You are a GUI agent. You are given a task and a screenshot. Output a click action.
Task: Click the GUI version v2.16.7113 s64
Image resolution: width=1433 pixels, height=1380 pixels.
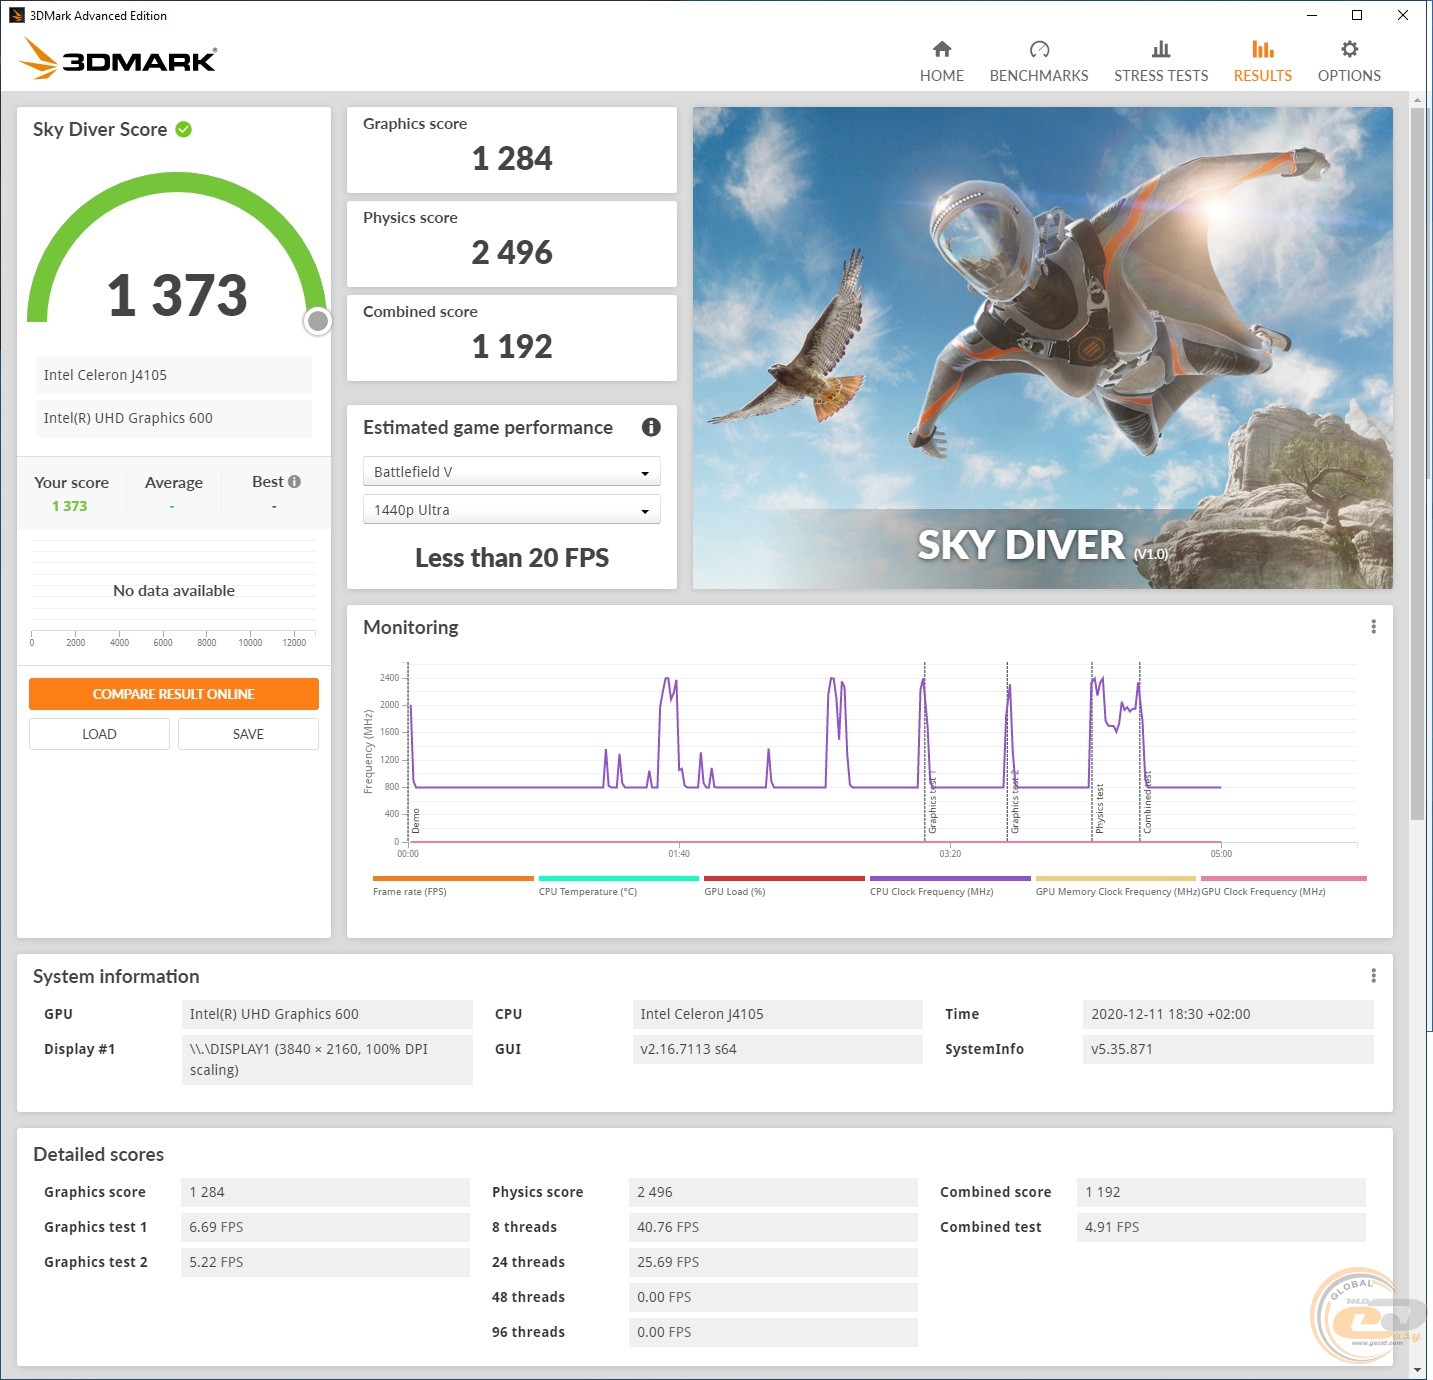tap(777, 1049)
